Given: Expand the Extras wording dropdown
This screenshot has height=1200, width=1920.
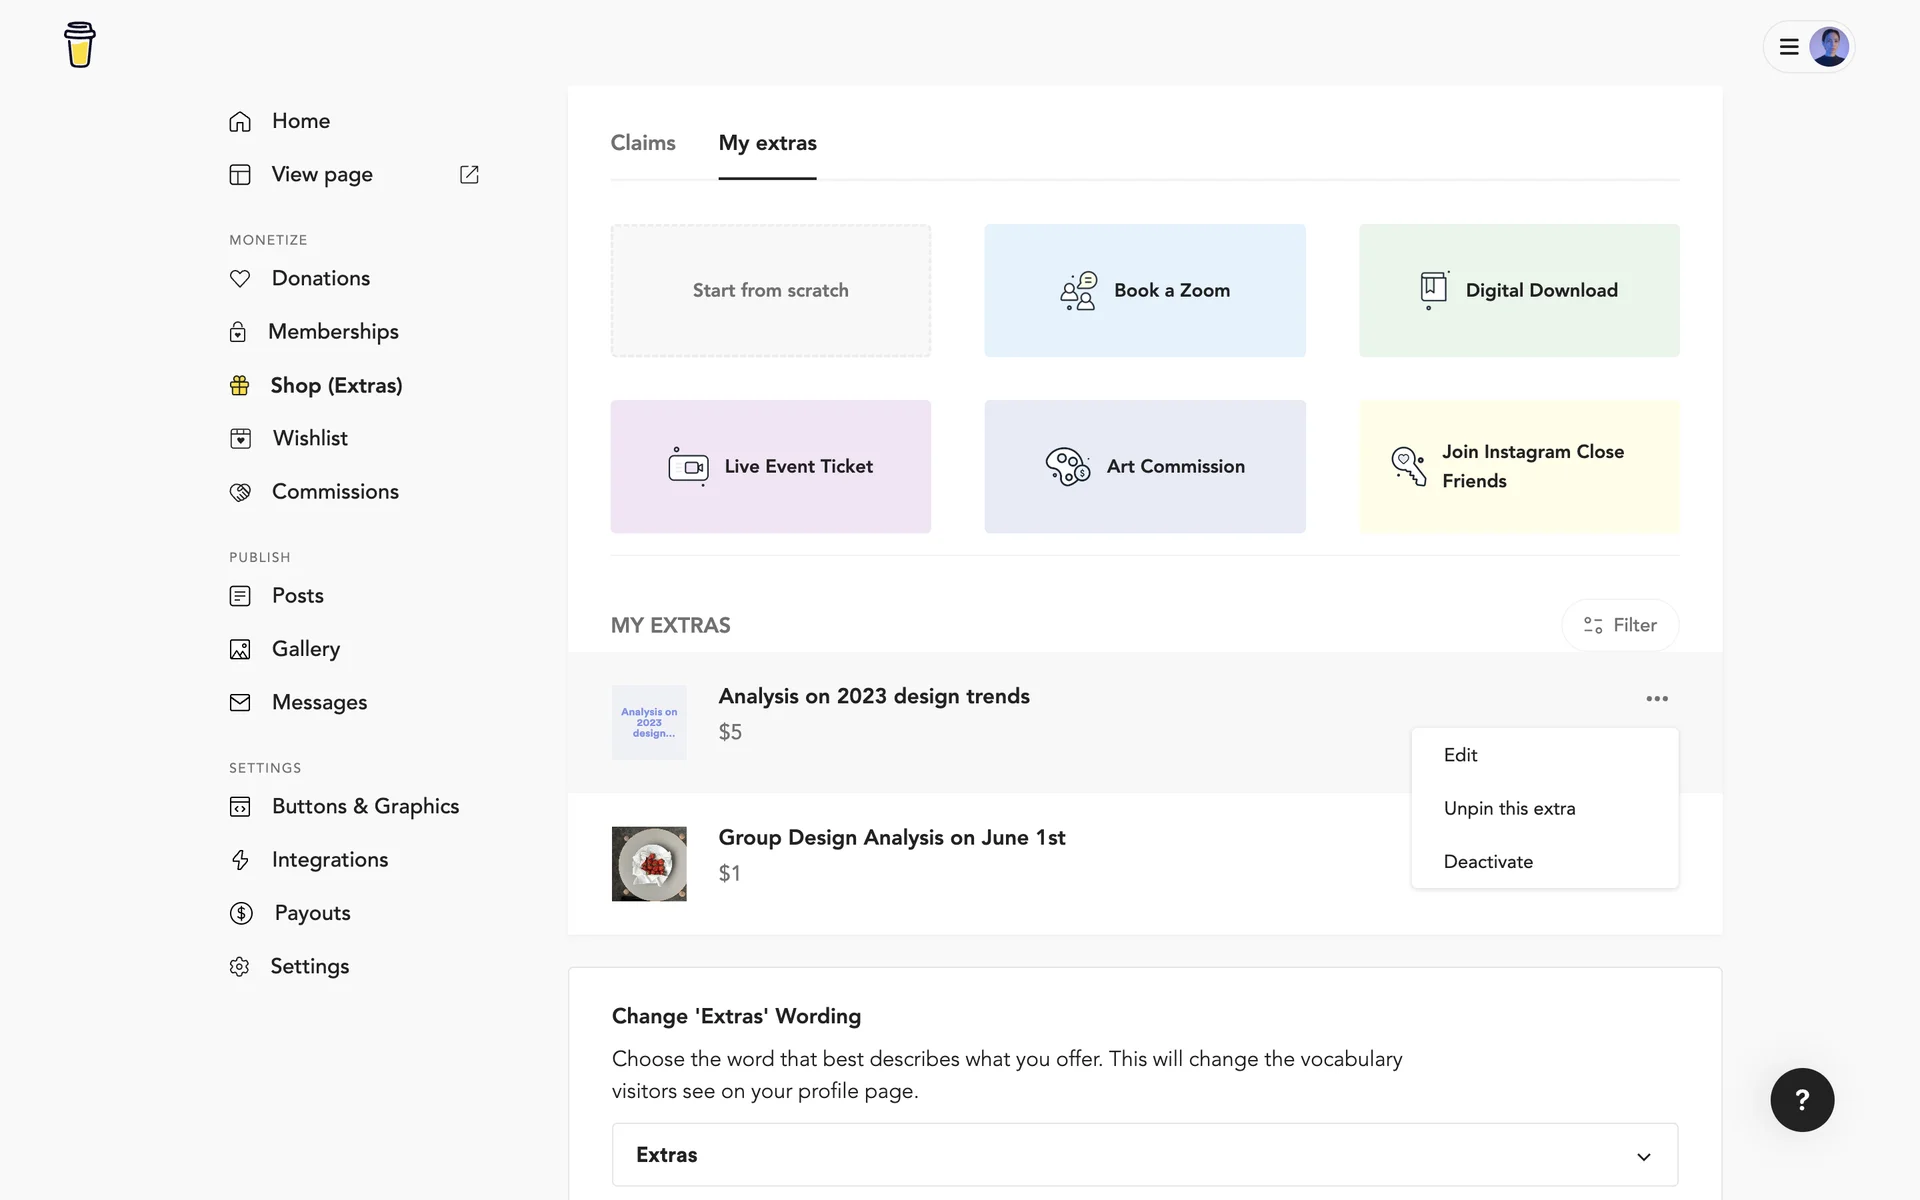Looking at the screenshot, I should (x=1144, y=1155).
